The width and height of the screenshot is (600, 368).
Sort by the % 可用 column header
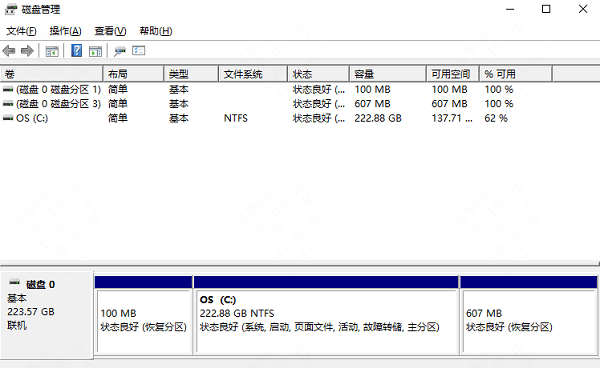point(516,74)
